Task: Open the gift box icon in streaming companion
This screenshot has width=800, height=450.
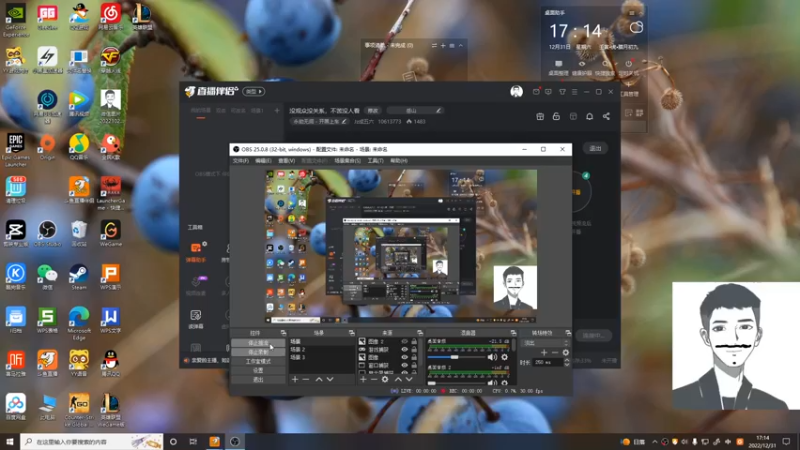Action: click(x=540, y=116)
